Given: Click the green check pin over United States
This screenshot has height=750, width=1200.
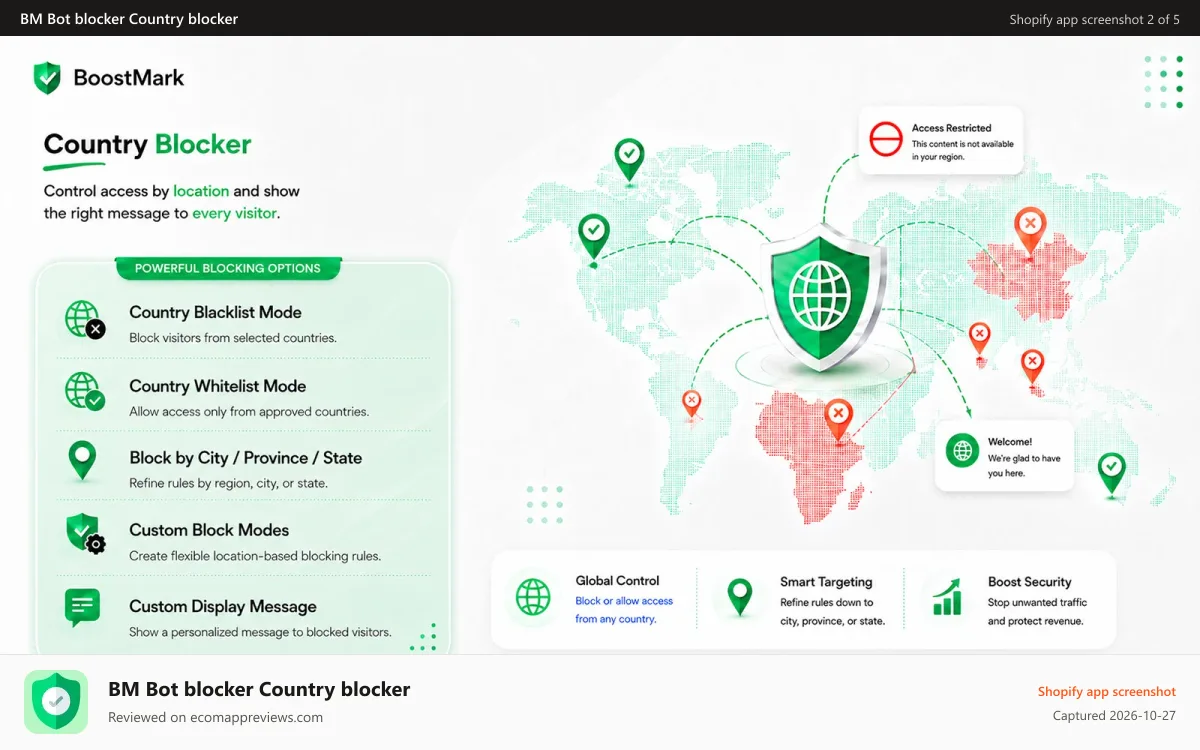Looking at the screenshot, I should tap(594, 236).
